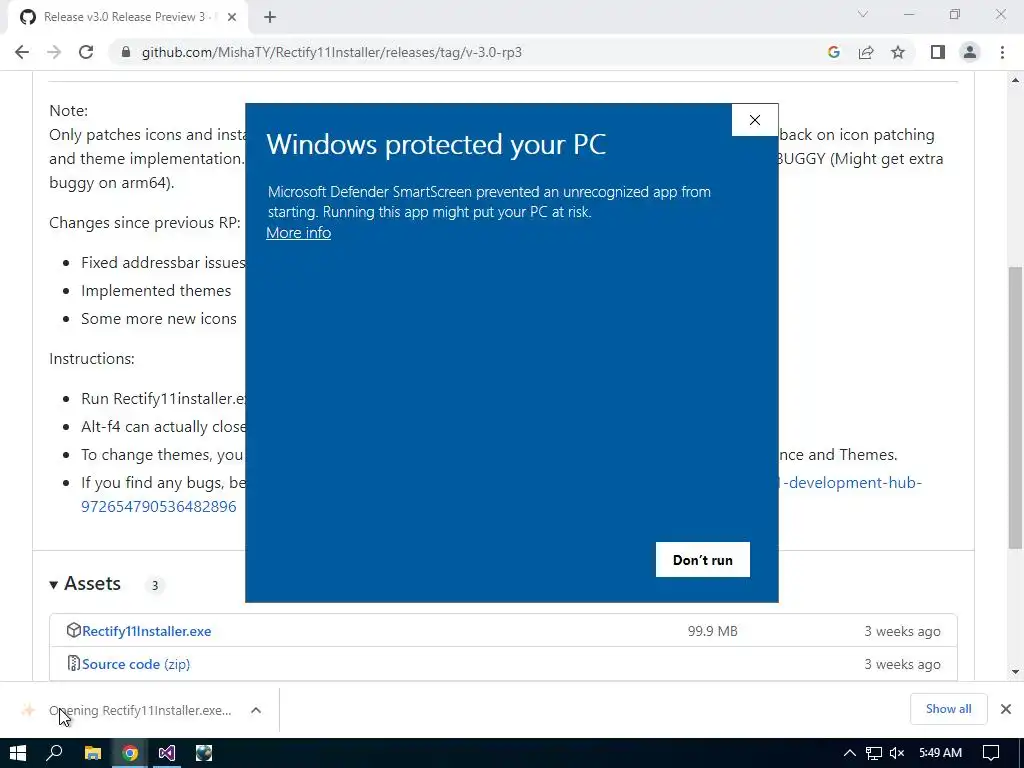This screenshot has height=768, width=1024.
Task: Open Chrome profile avatar menu
Action: [970, 52]
